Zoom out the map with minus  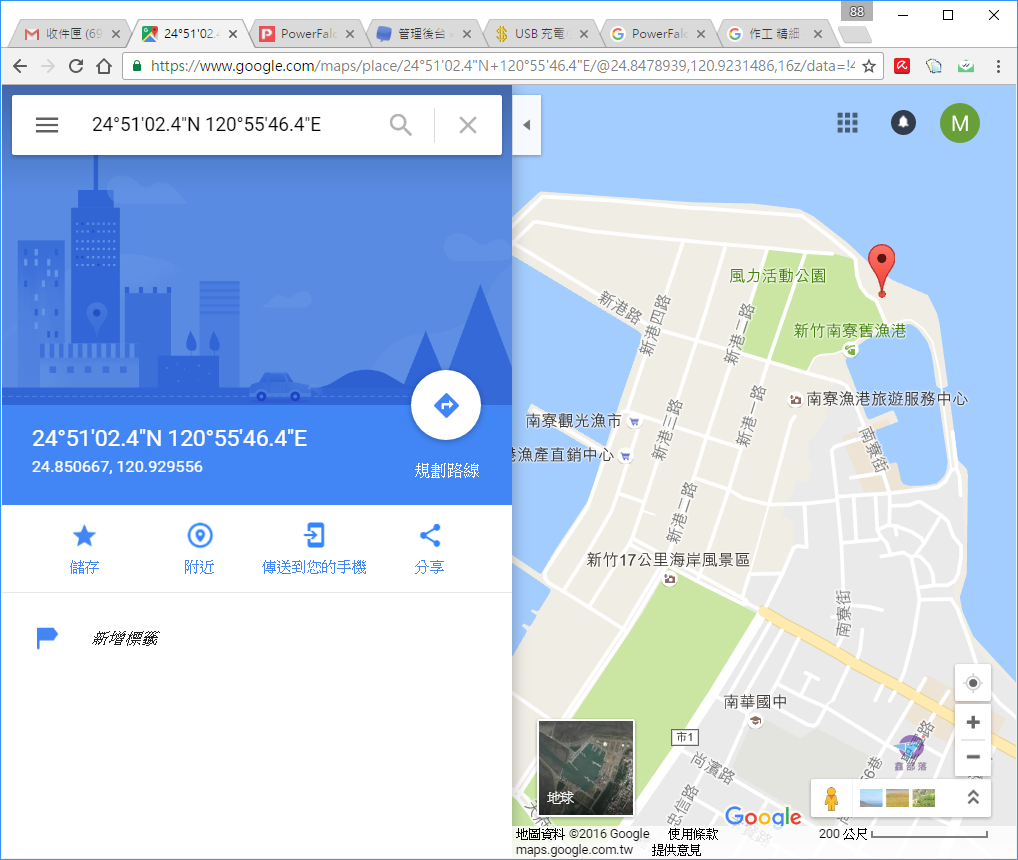973,757
